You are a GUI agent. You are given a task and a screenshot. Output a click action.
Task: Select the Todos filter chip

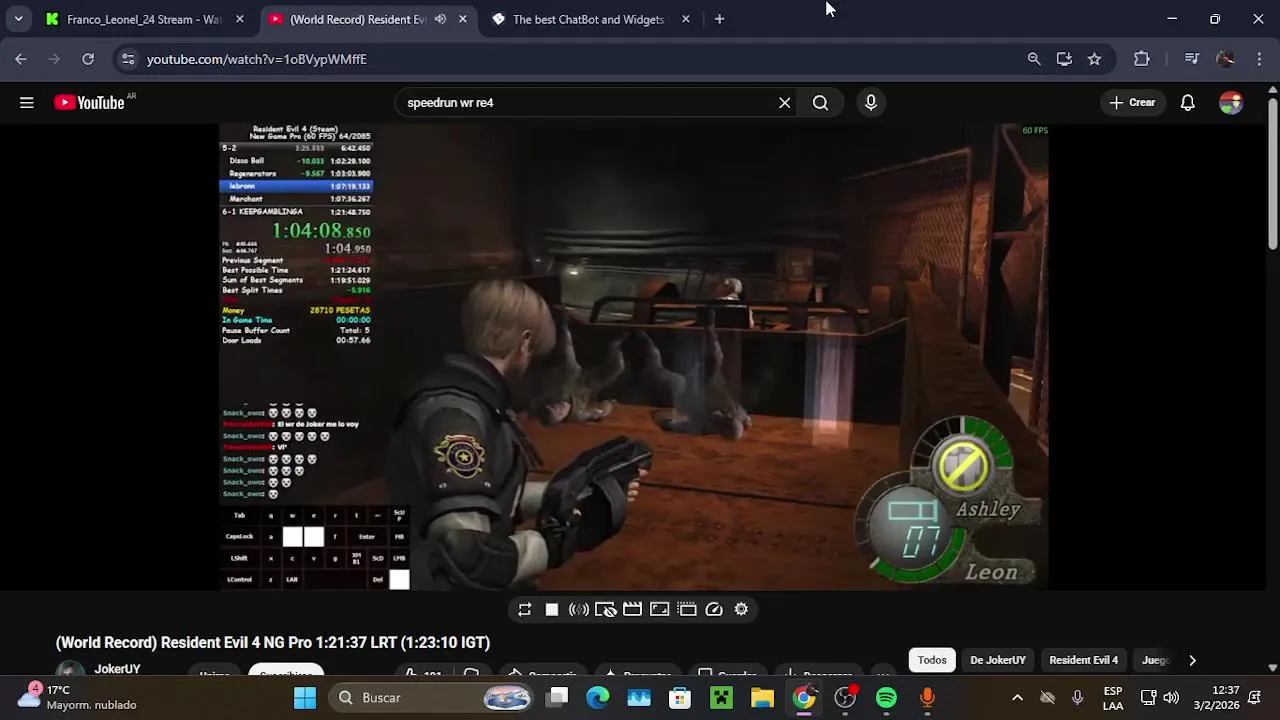pos(932,660)
